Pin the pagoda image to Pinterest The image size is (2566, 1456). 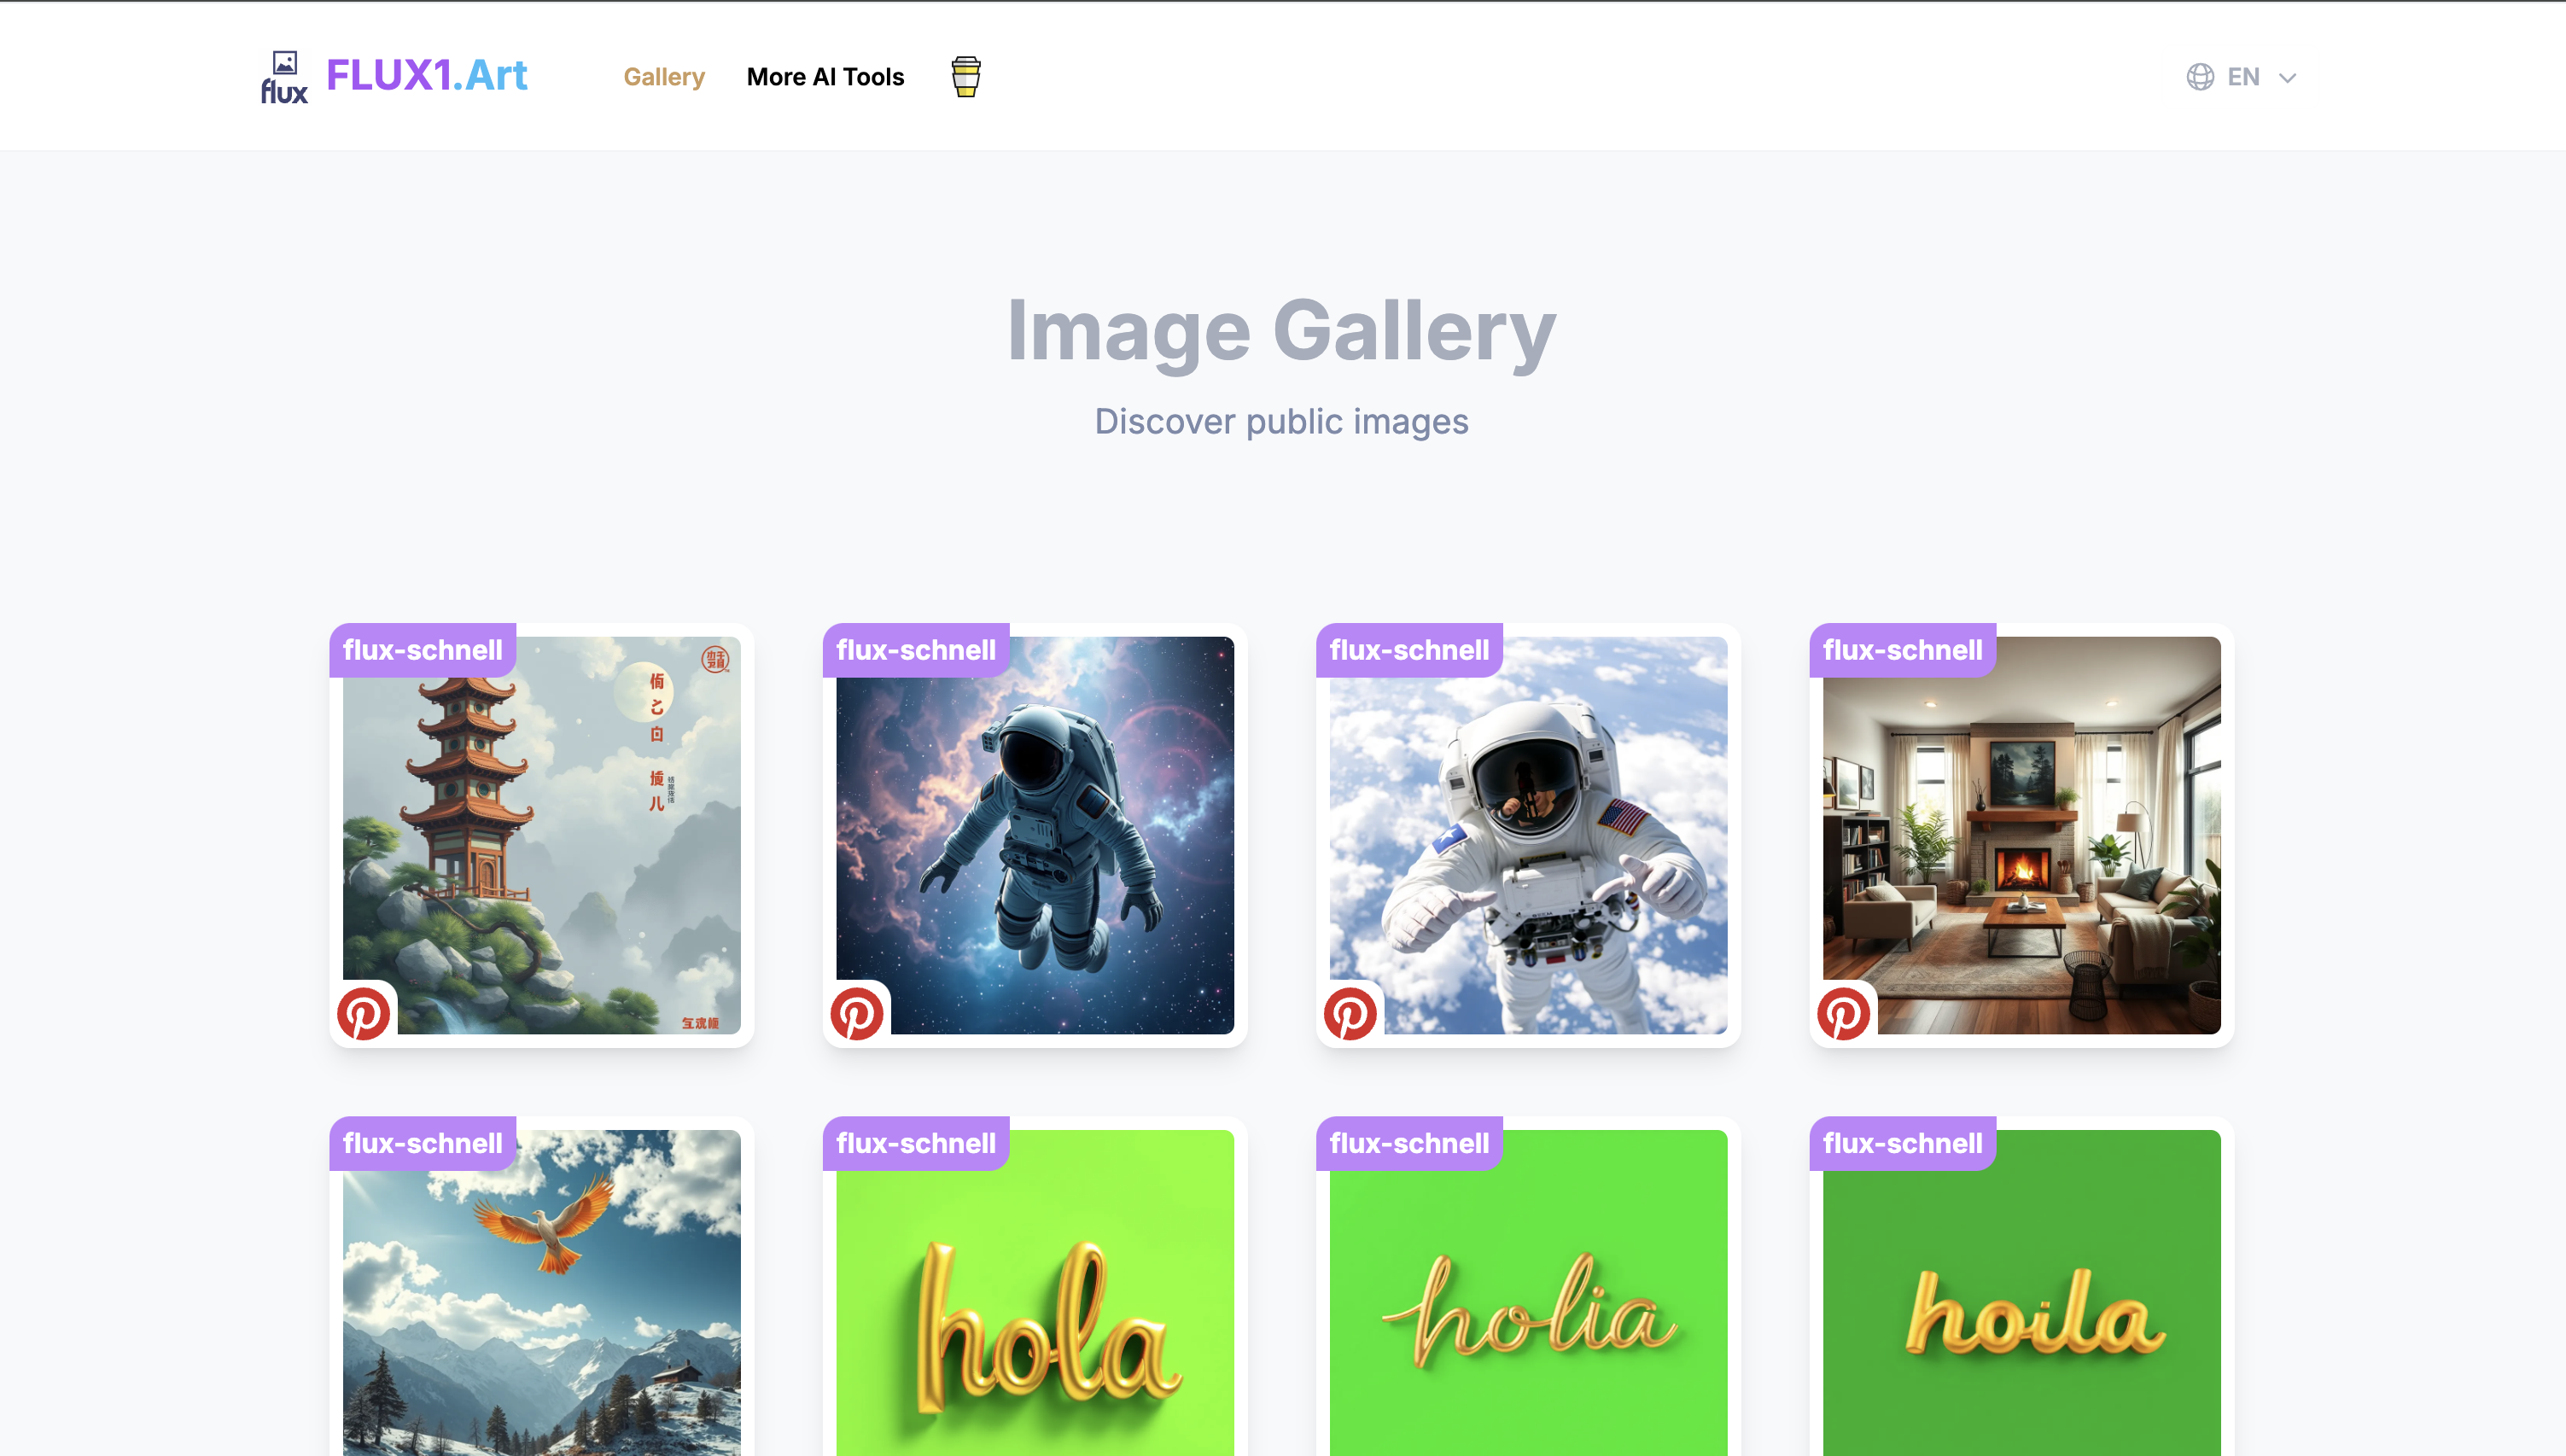click(x=363, y=1014)
